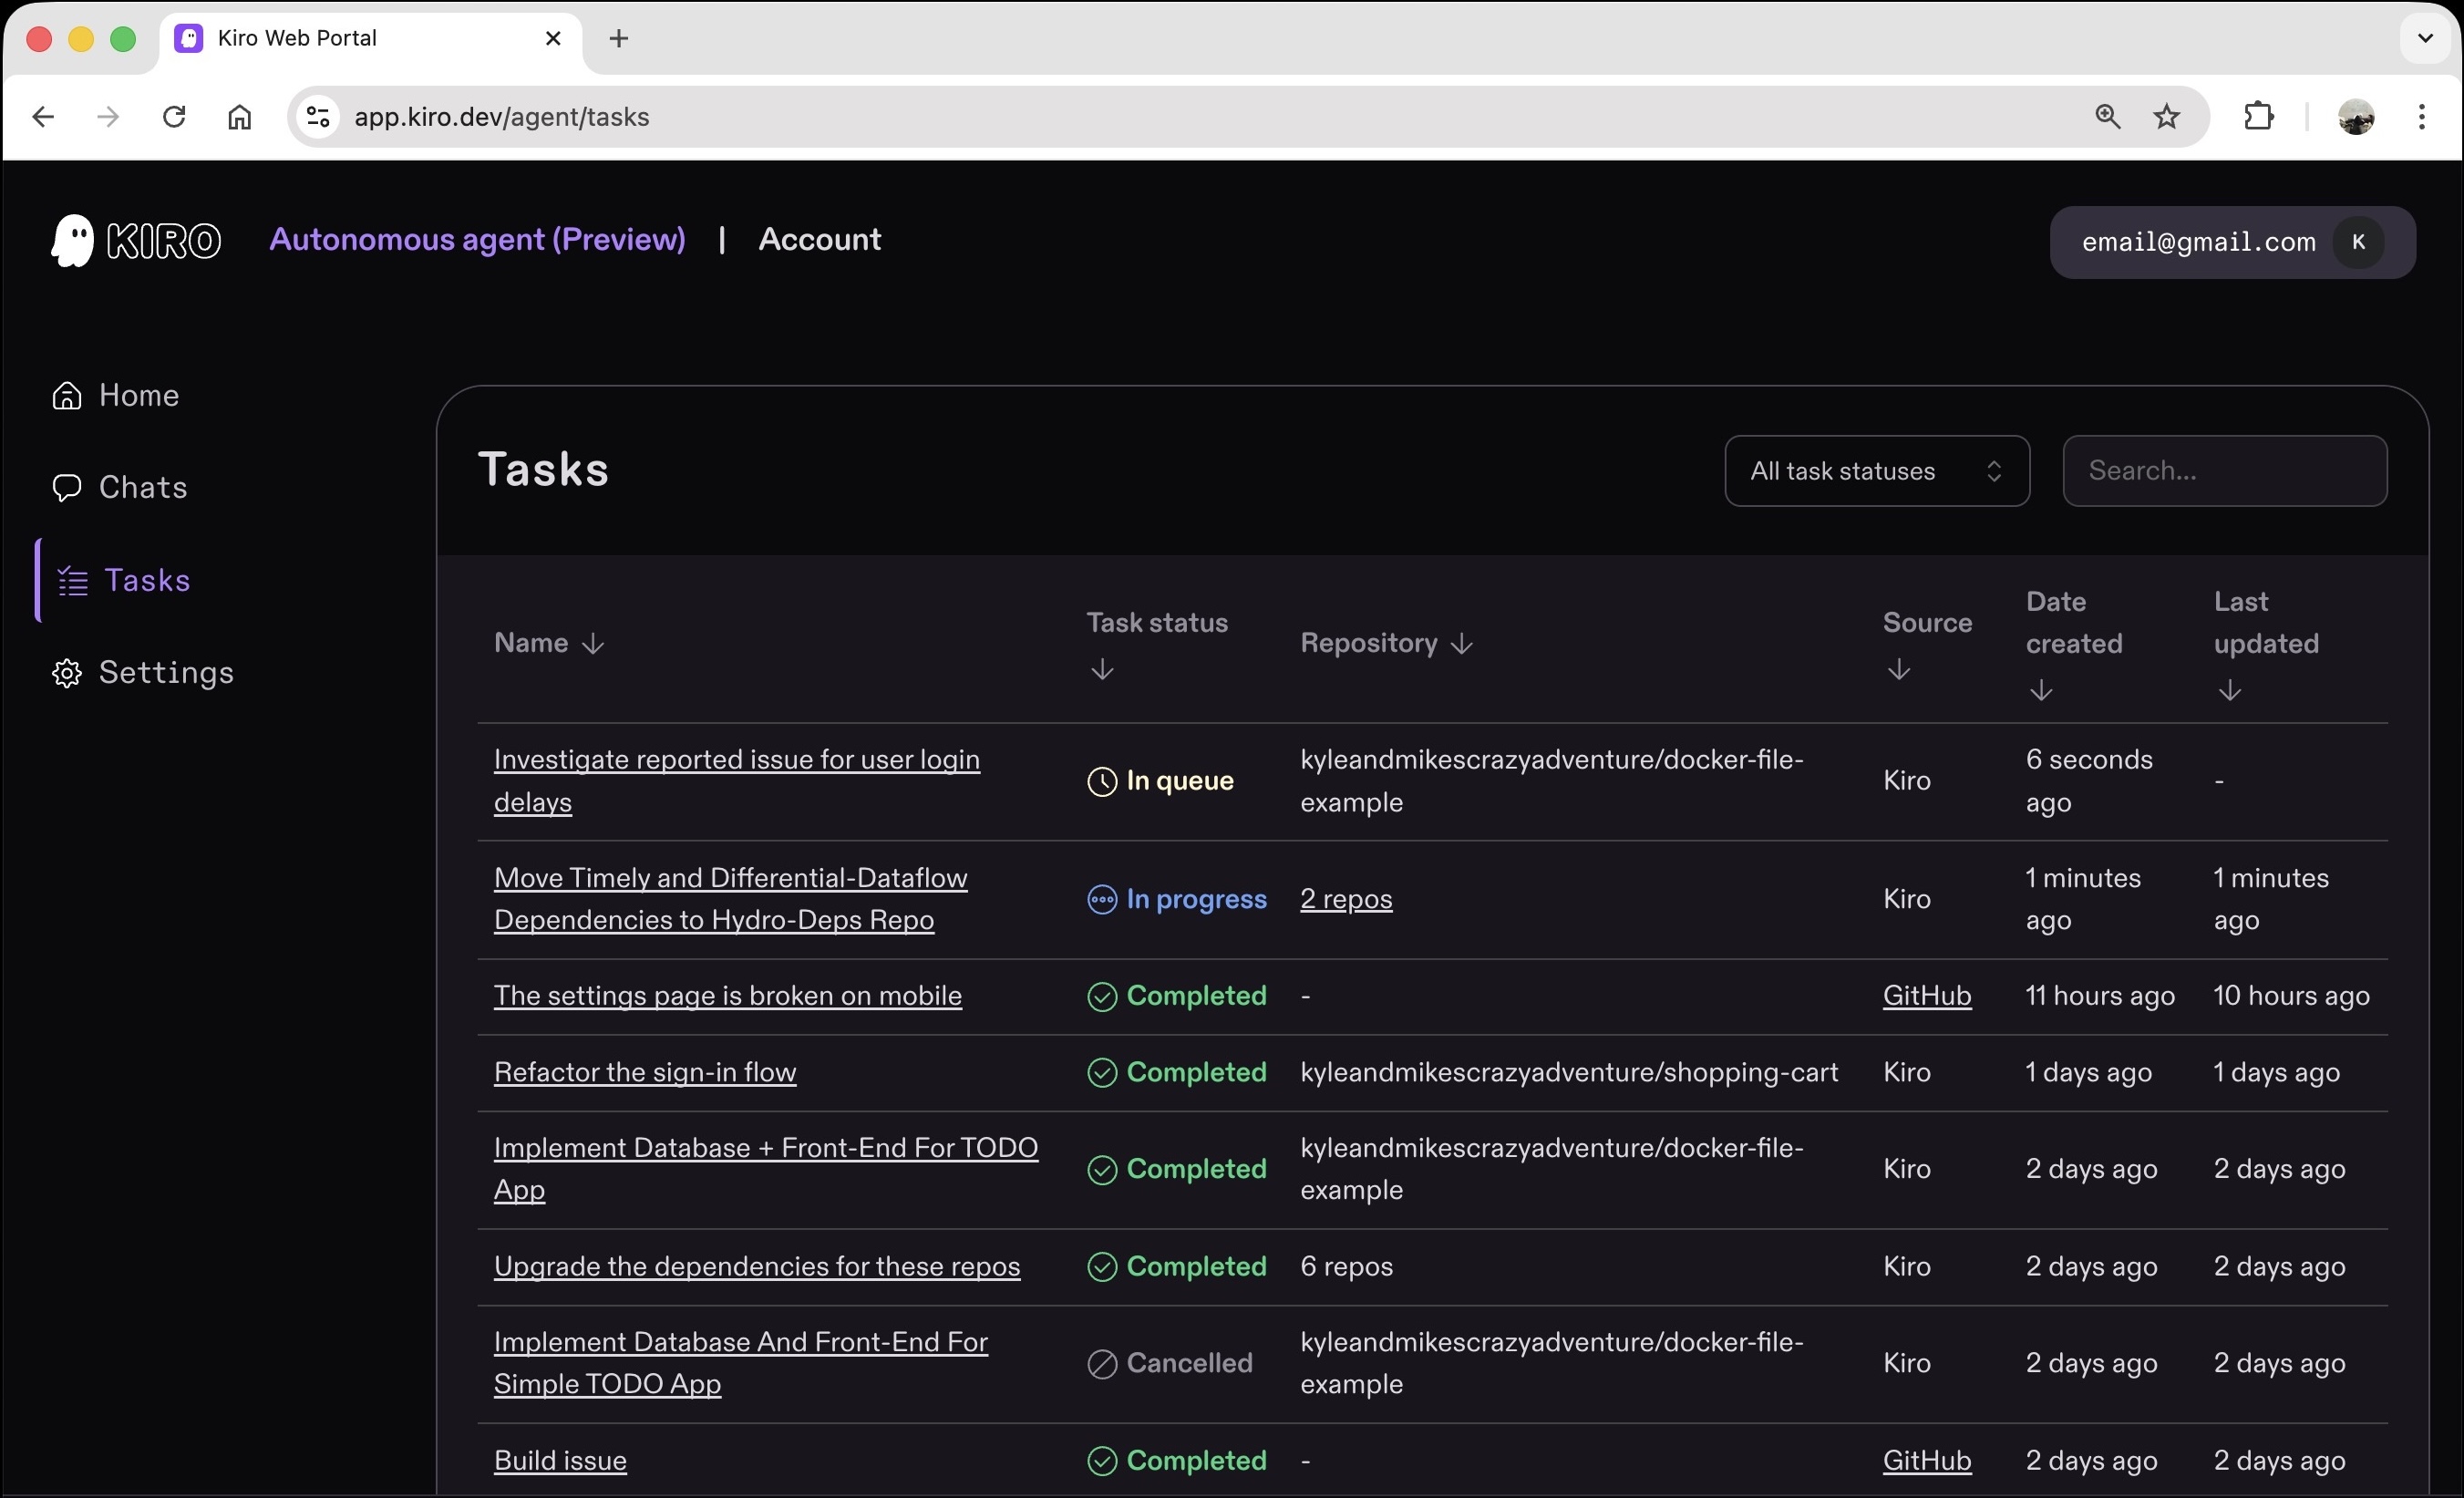
Task: Sort by Task status column arrow
Action: 1102,669
